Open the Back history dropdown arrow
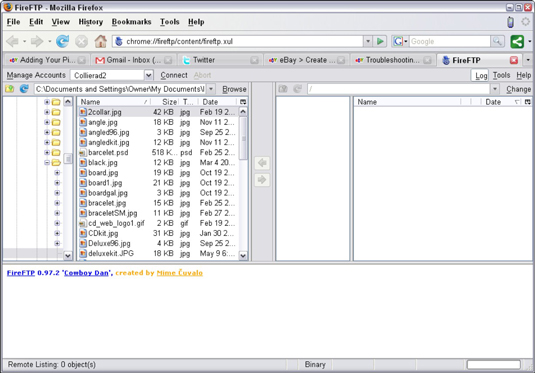 (x=25, y=41)
